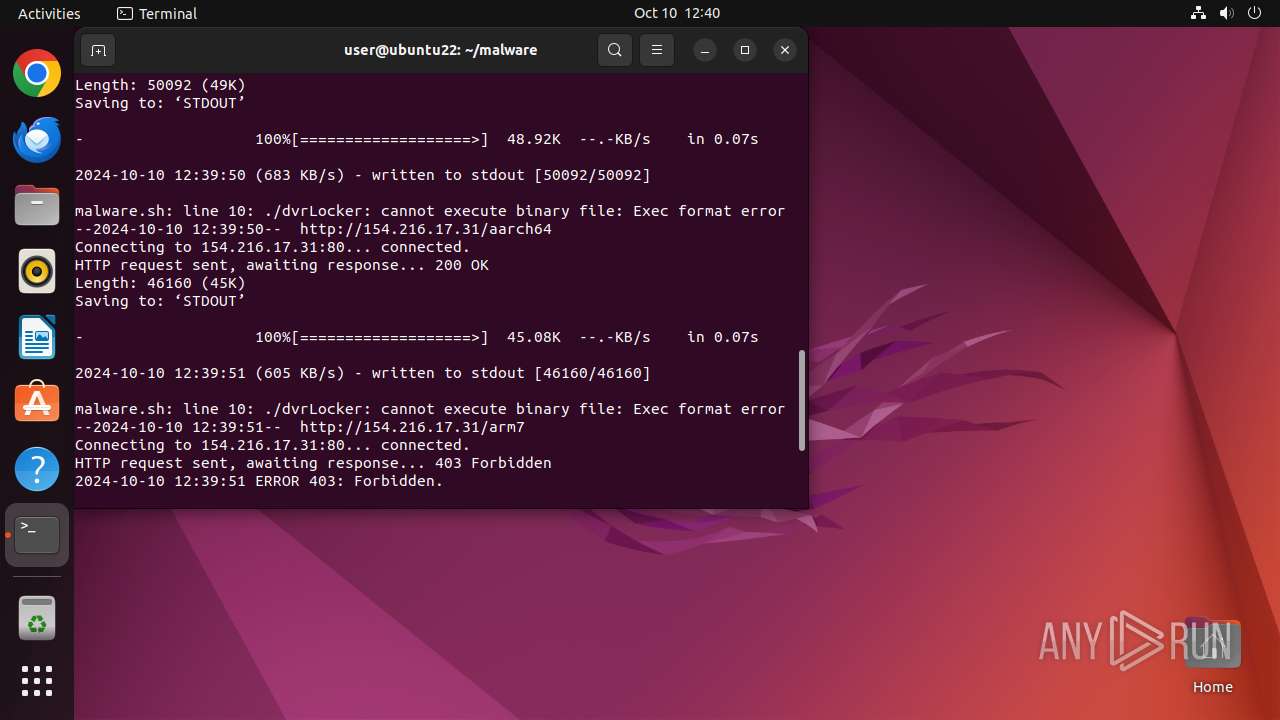Open the Help application
The width and height of the screenshot is (1280, 720).
[37, 469]
